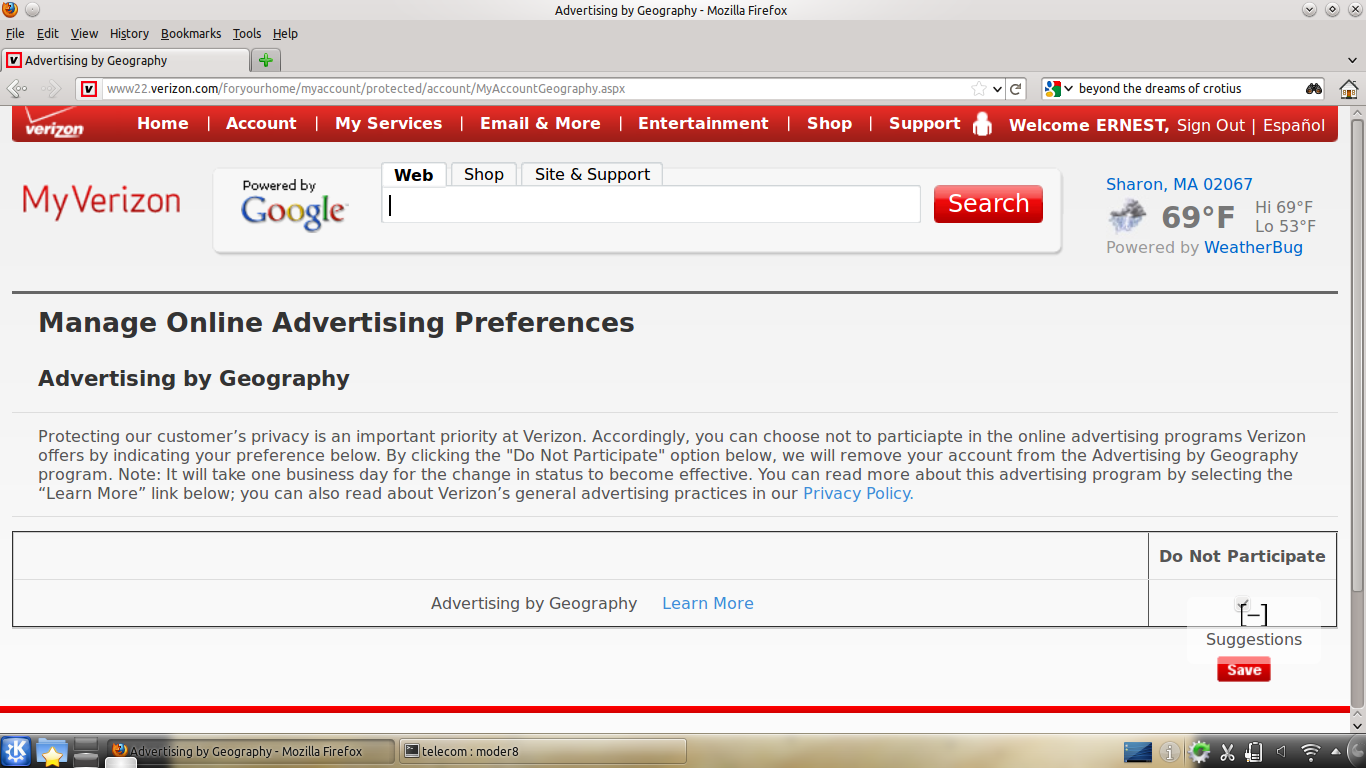Bookmark this page with the star icon

pyautogui.click(x=979, y=89)
